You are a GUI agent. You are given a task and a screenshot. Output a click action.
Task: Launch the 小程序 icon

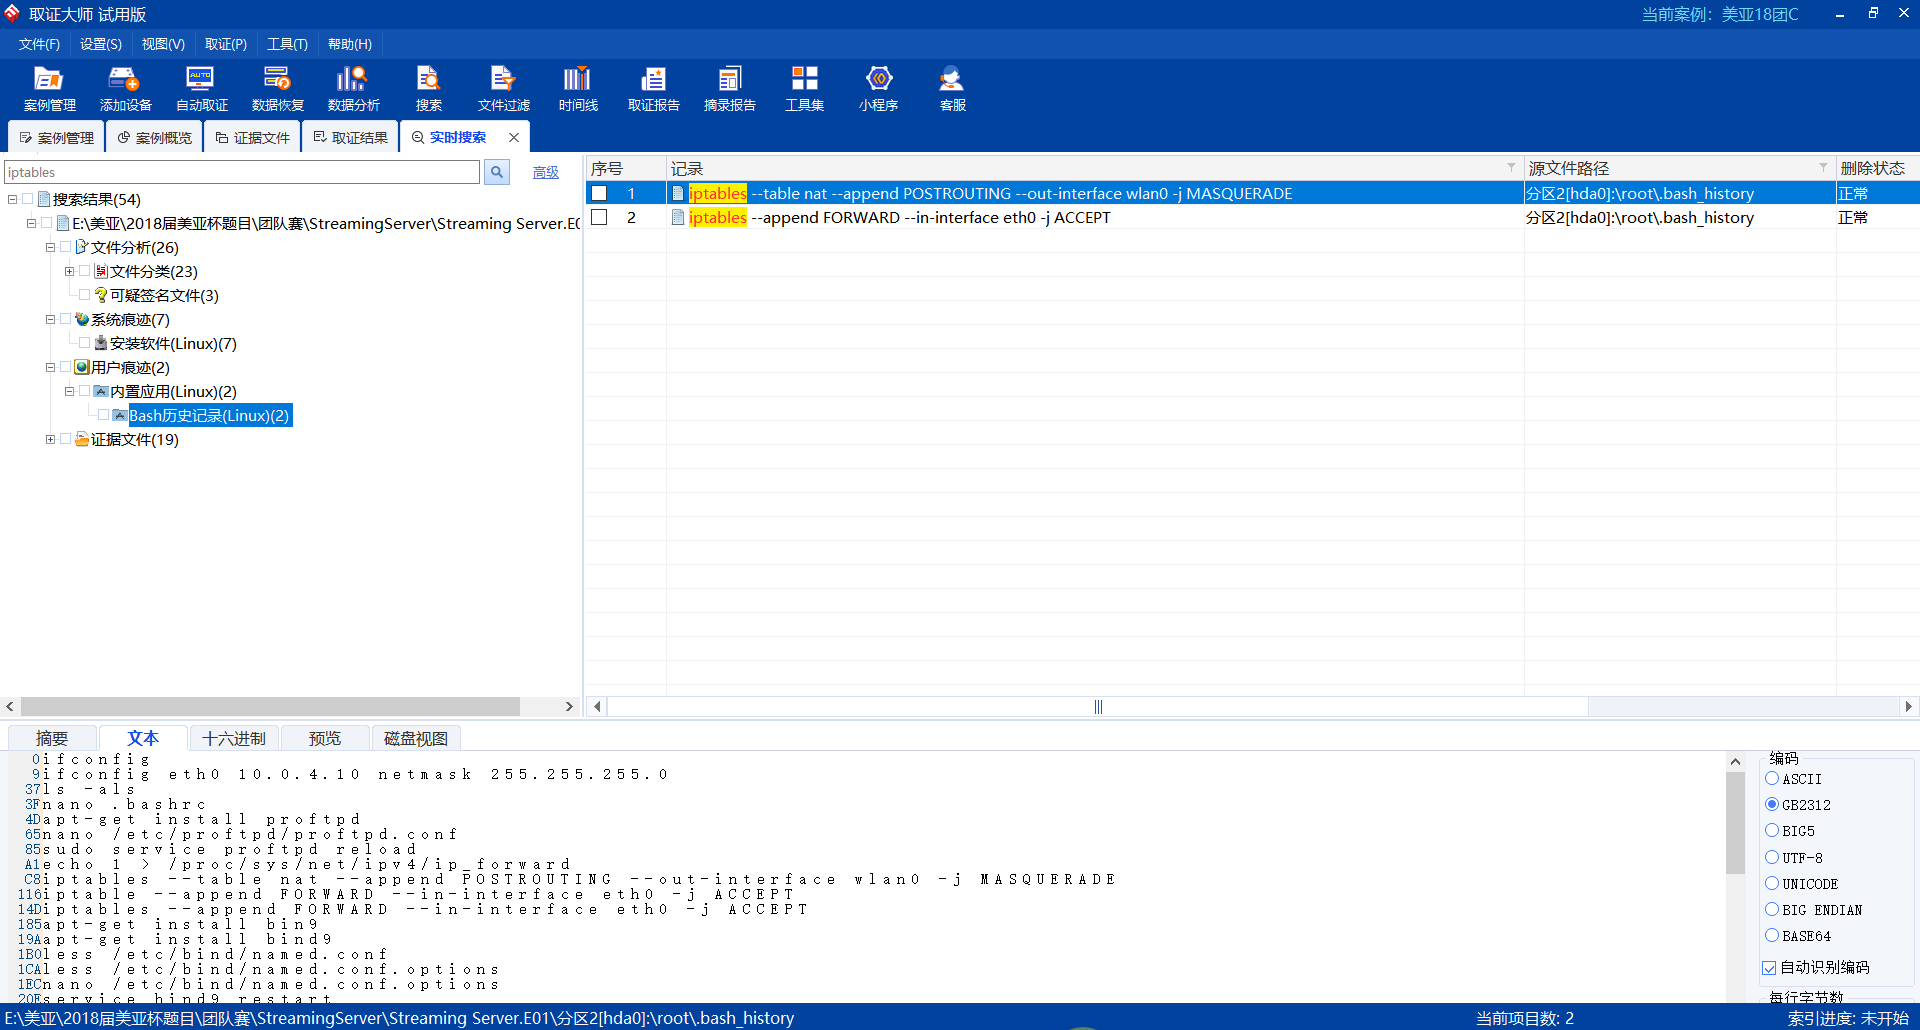pos(878,88)
